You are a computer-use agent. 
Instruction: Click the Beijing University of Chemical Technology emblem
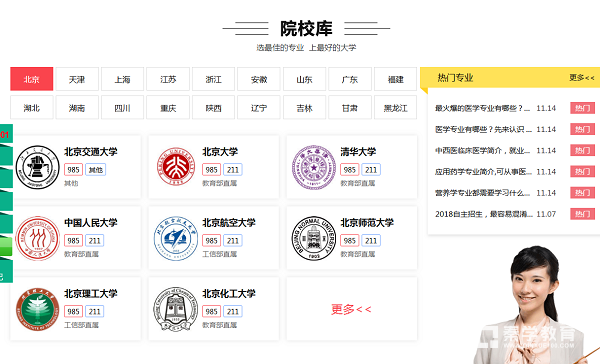pyautogui.click(x=176, y=309)
